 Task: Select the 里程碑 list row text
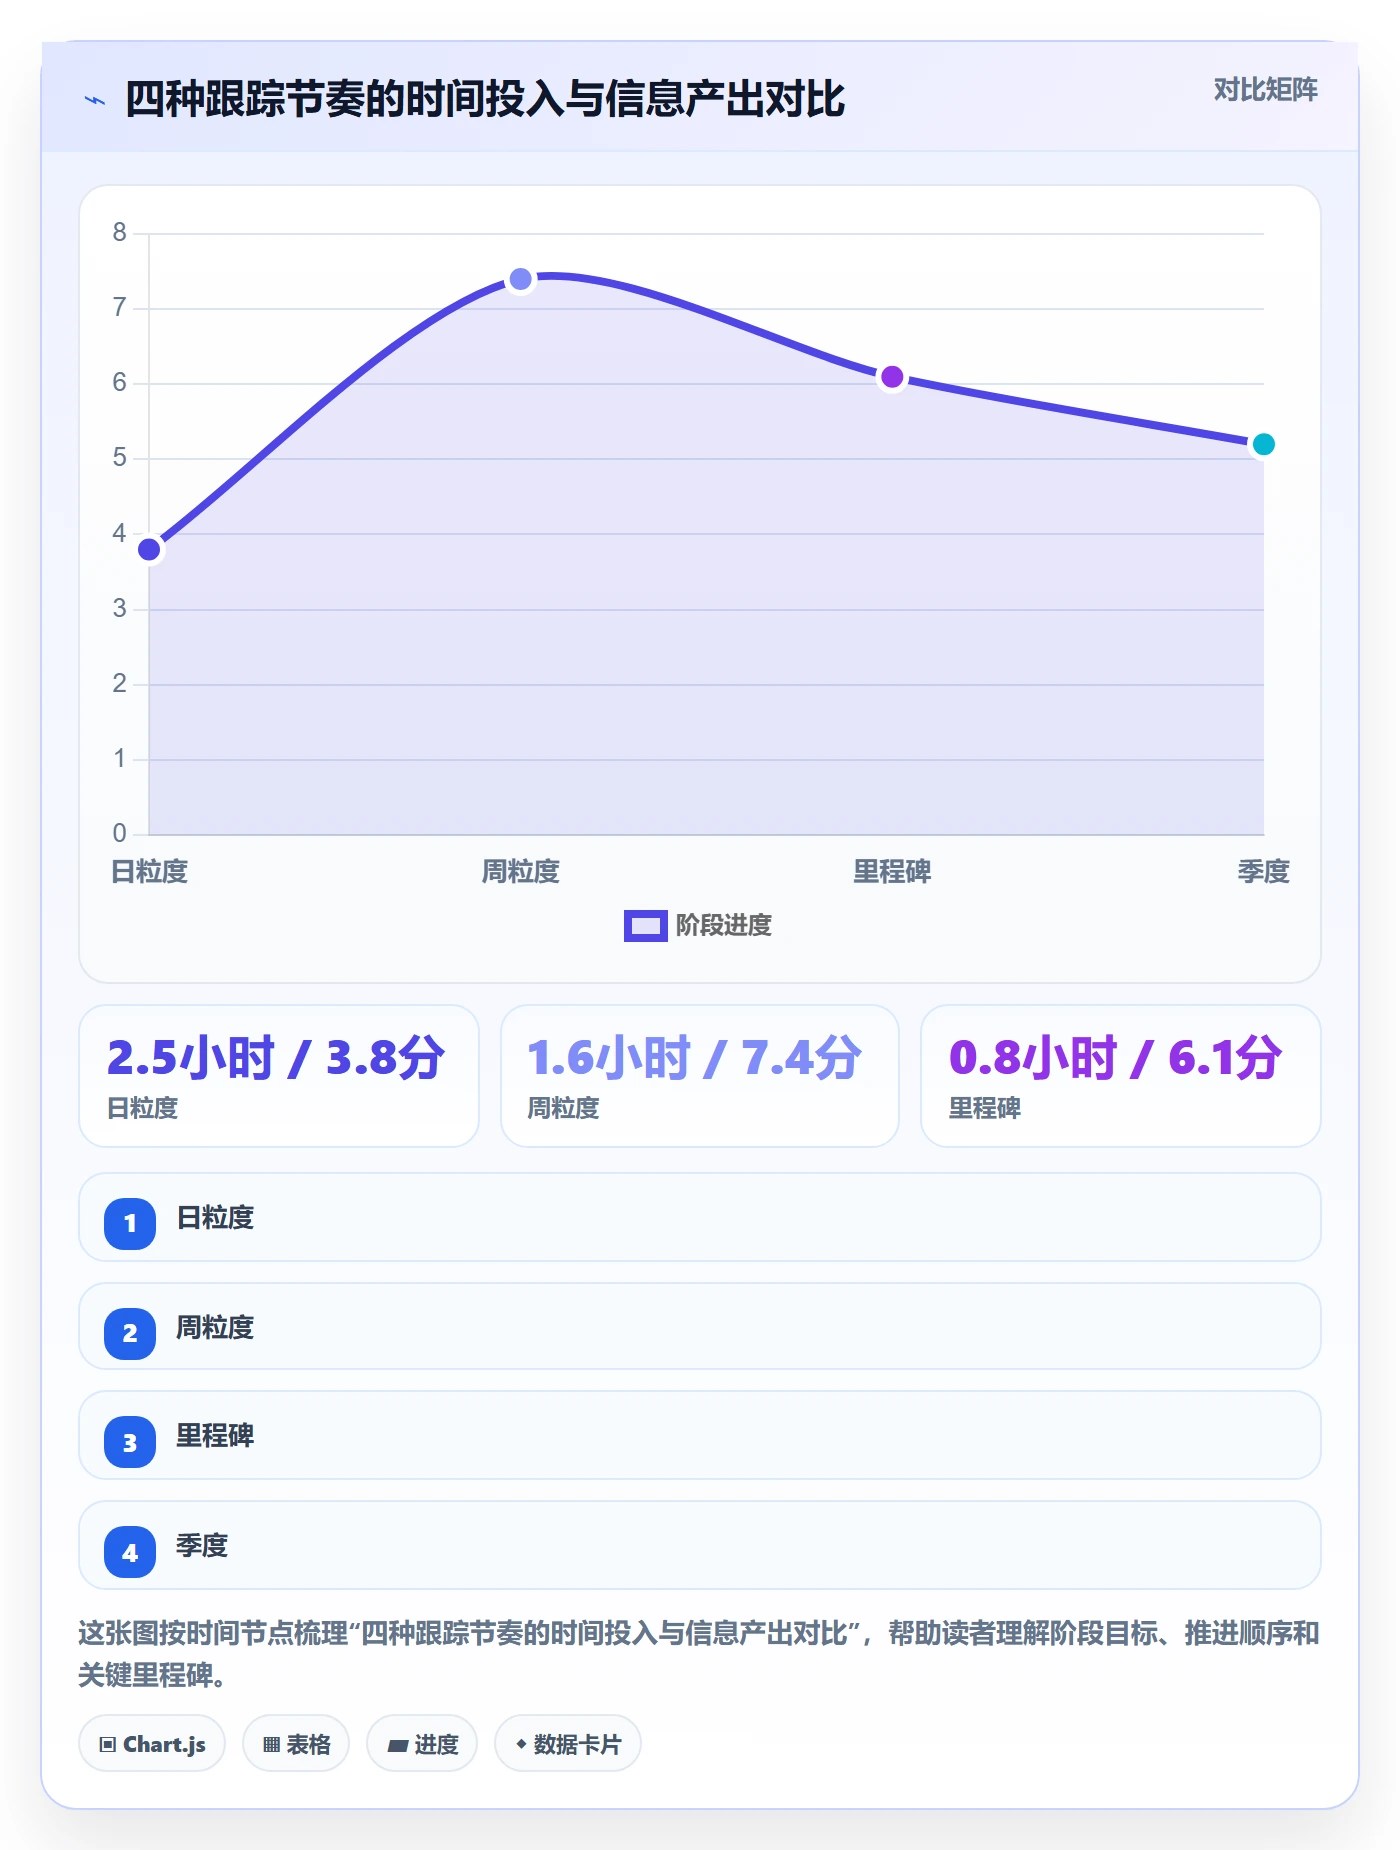(215, 1436)
